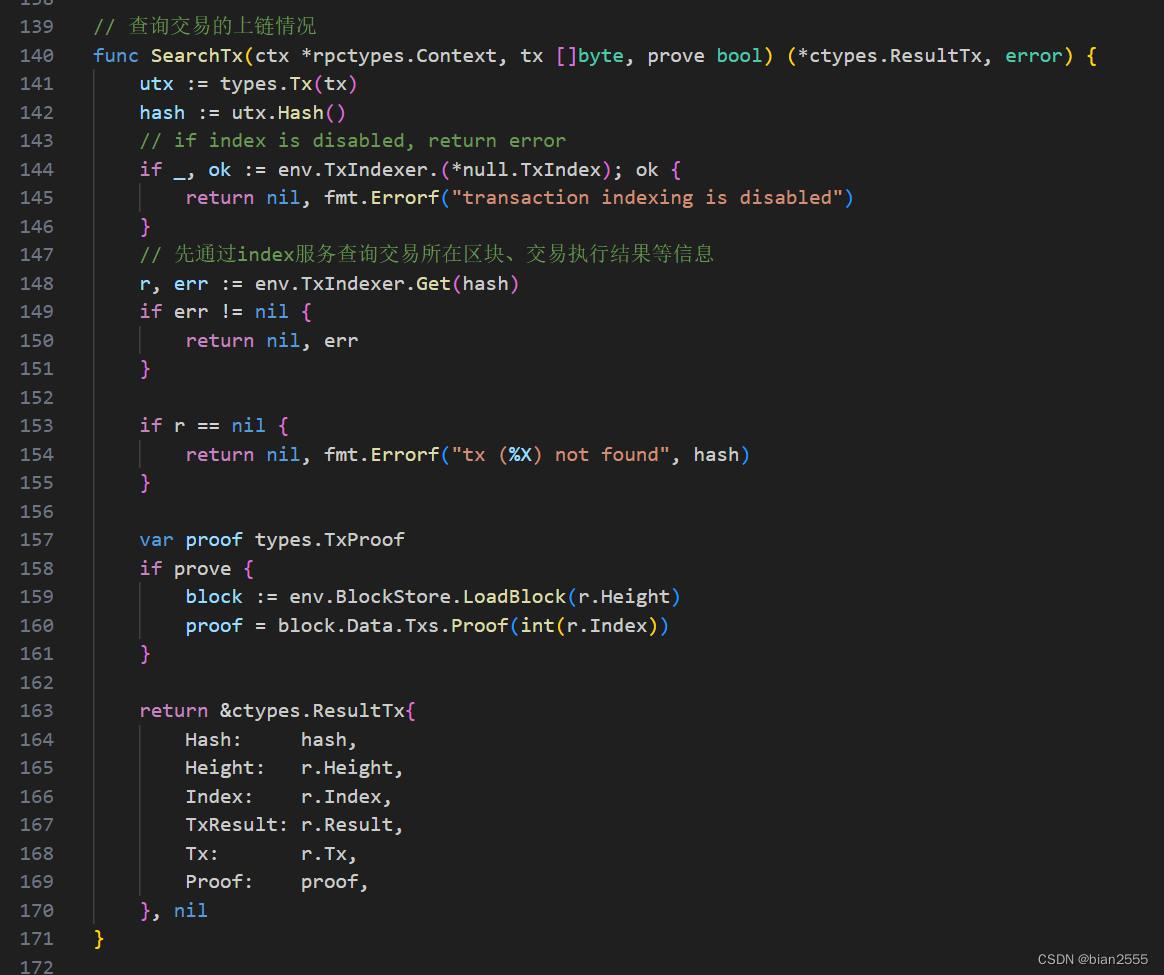Click "*null.TxIndex" type assertion on line 144
The image size is (1164, 975).
(526, 170)
